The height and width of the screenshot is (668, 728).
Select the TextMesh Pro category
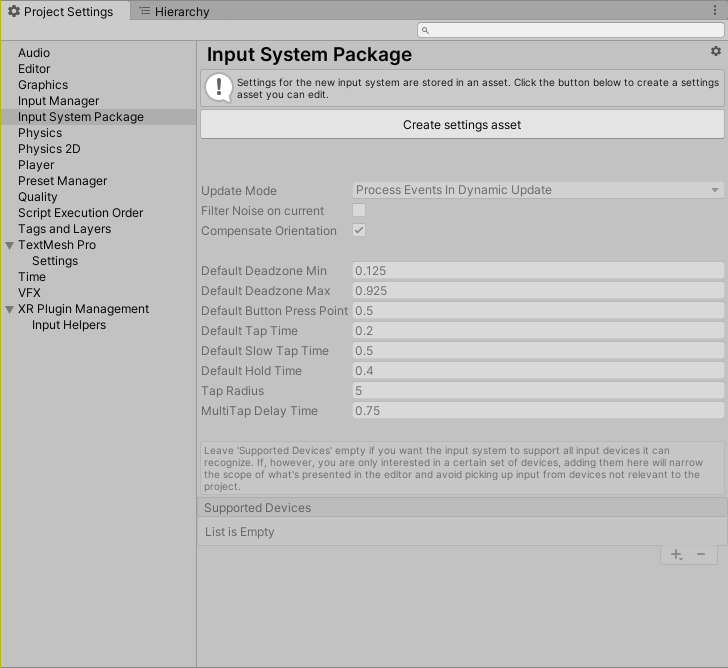click(57, 245)
